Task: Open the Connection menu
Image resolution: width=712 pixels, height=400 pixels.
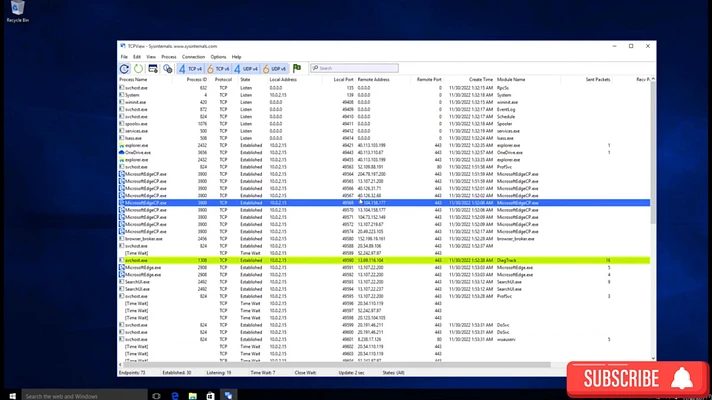Action: click(x=193, y=57)
